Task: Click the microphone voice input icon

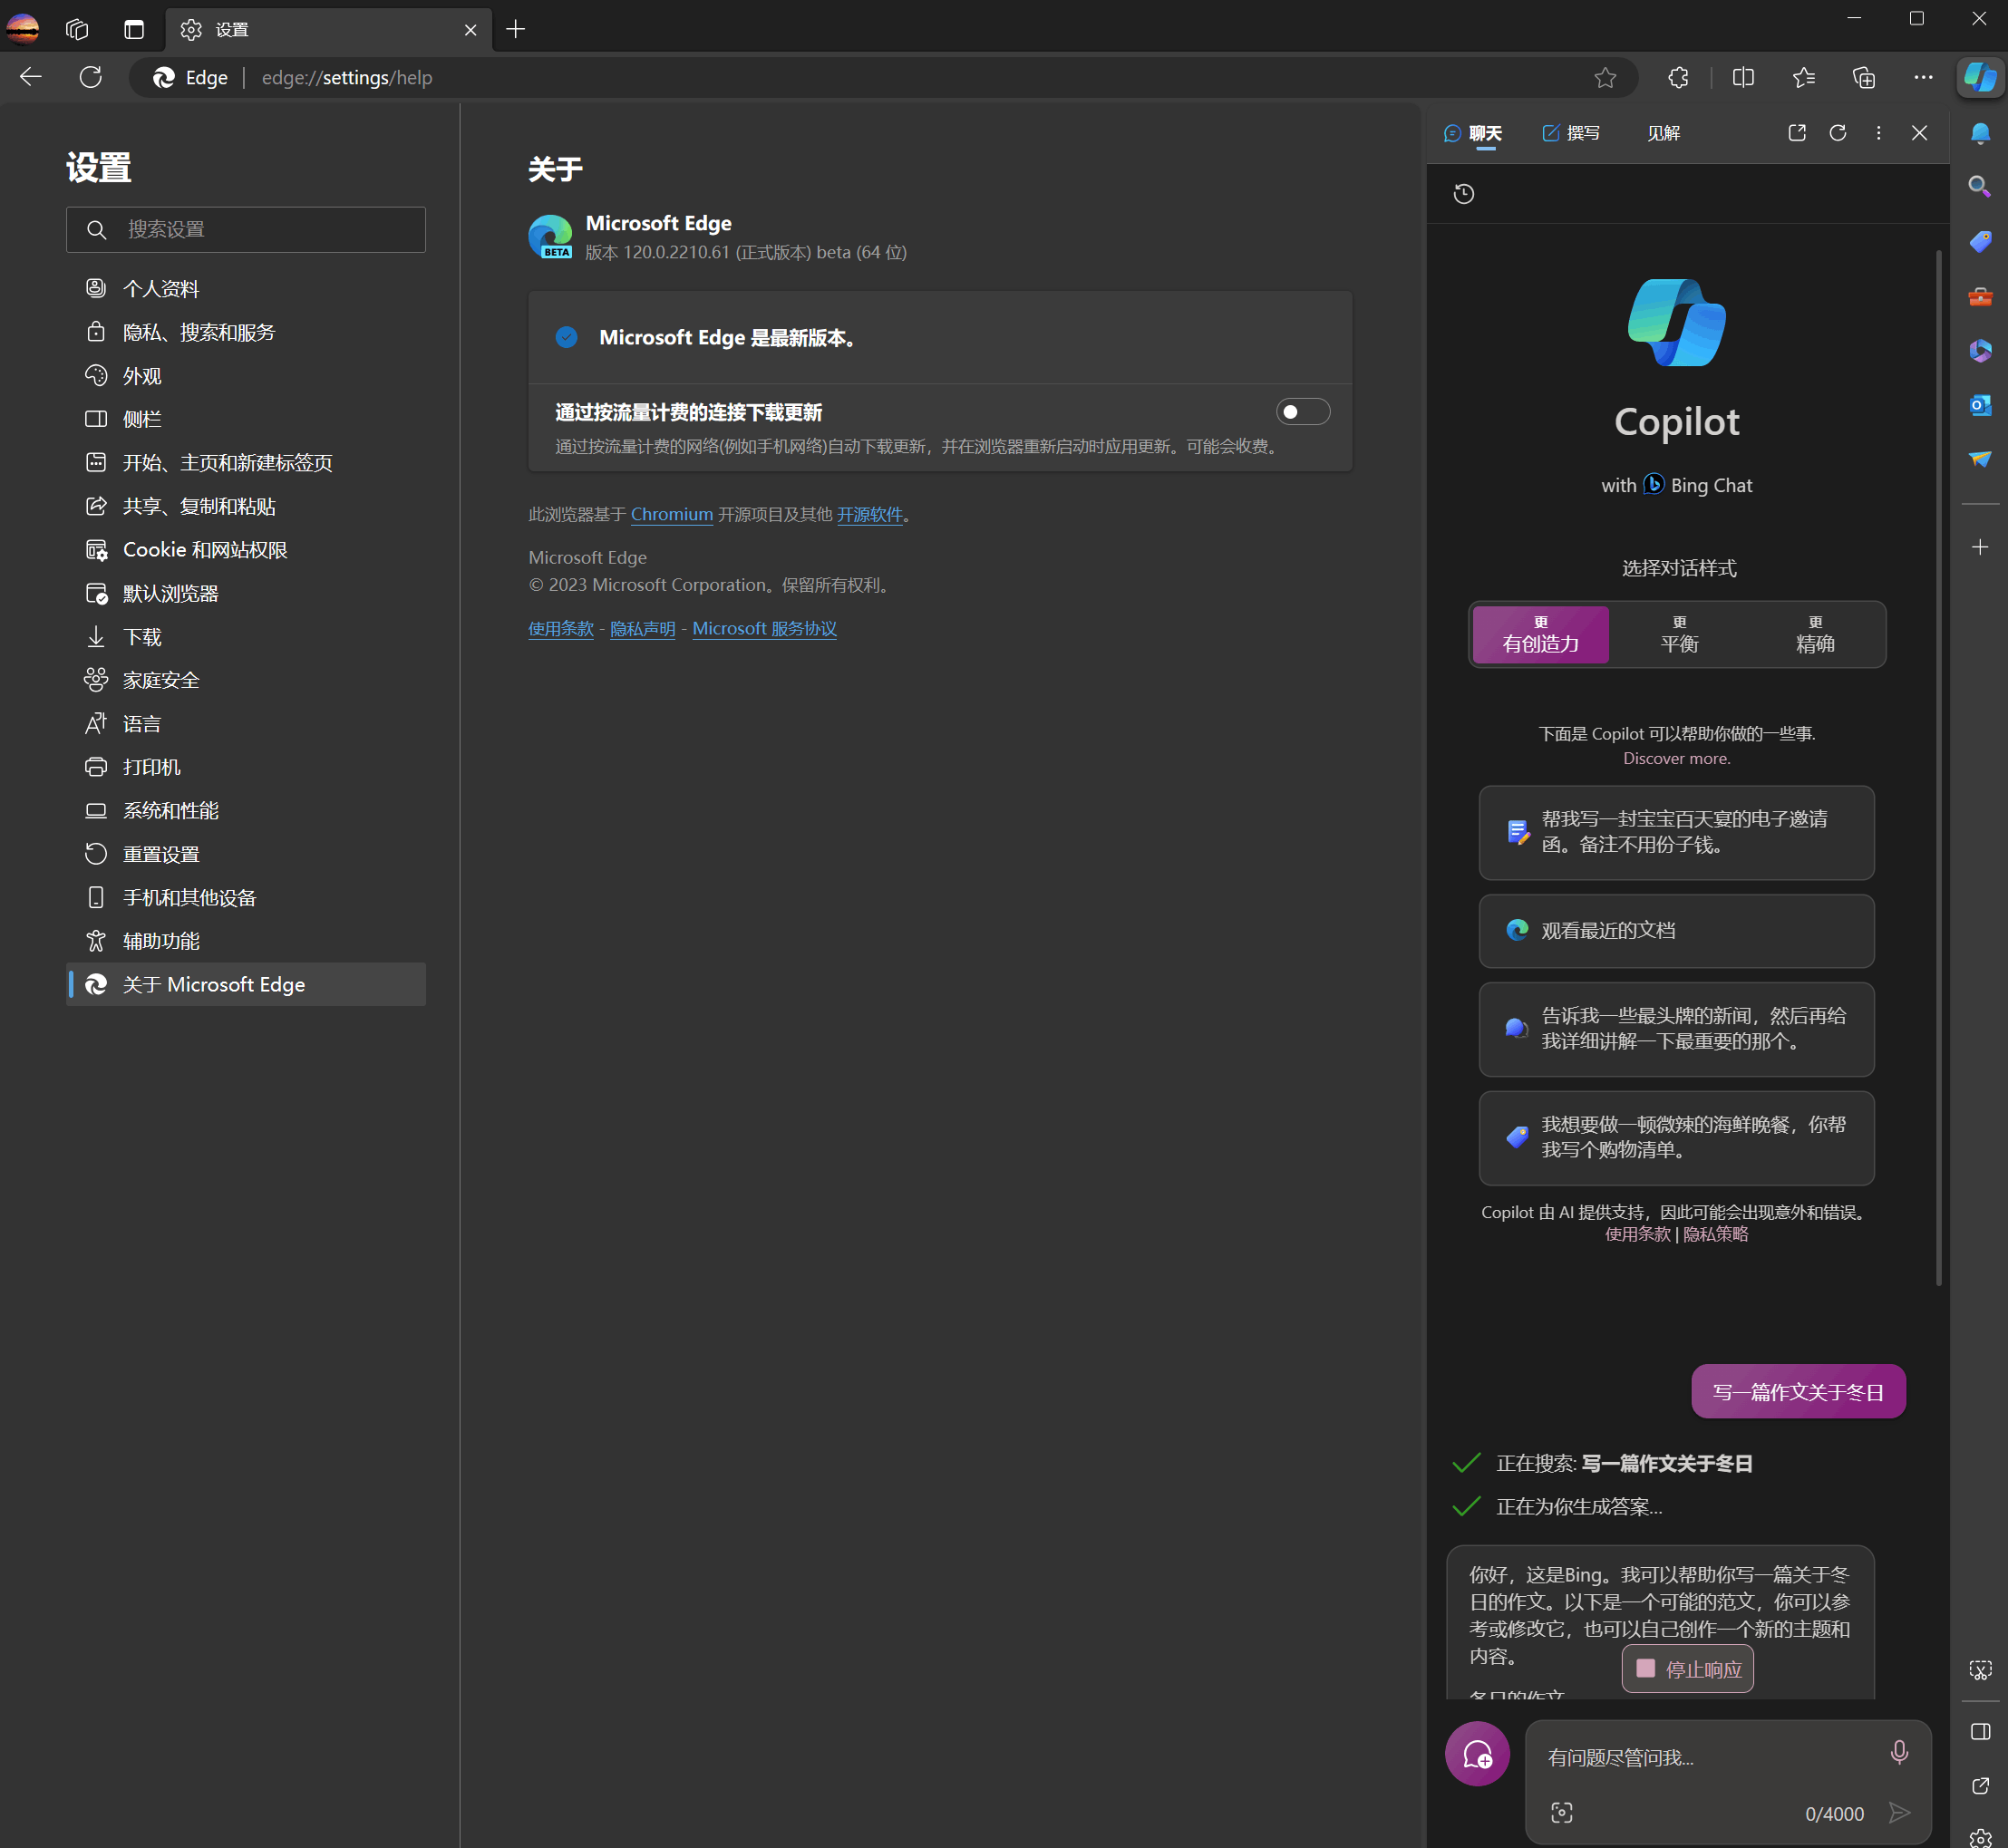Action: click(x=1898, y=1752)
